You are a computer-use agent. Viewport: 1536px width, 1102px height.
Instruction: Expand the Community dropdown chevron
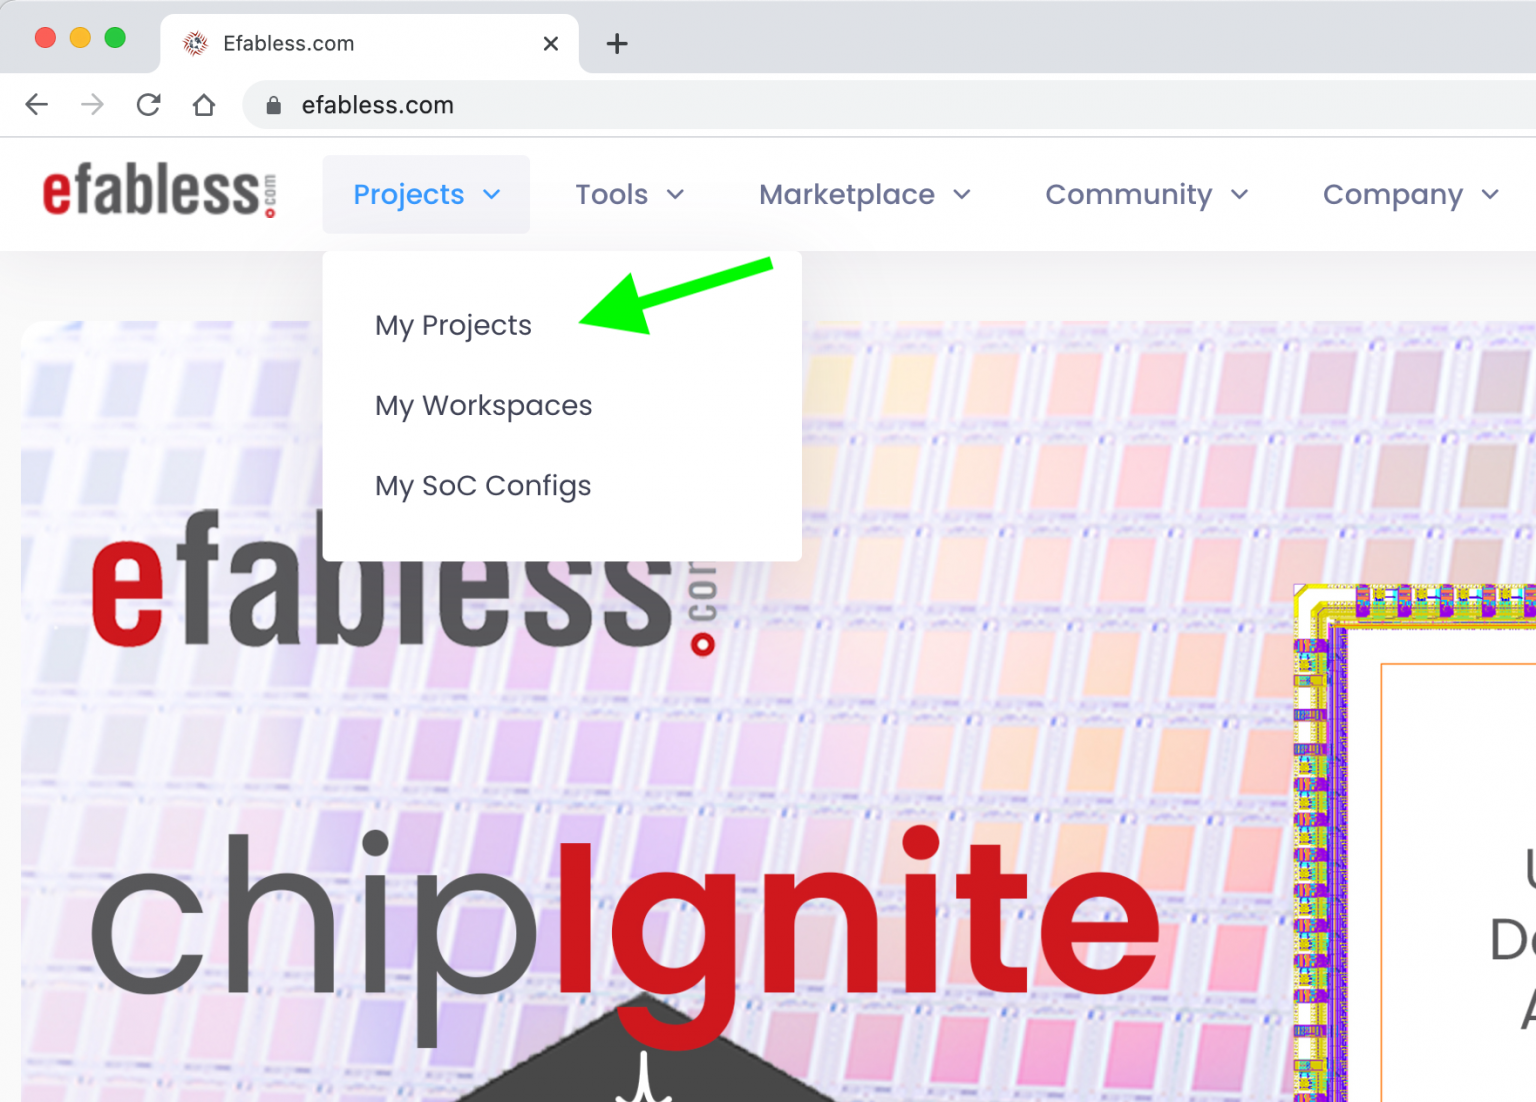pyautogui.click(x=1240, y=195)
